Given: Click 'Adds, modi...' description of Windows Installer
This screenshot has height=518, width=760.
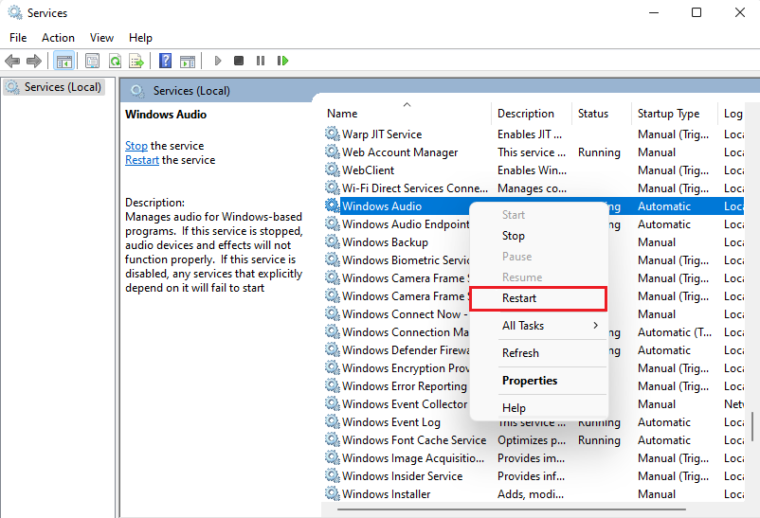Looking at the screenshot, I should [530, 494].
